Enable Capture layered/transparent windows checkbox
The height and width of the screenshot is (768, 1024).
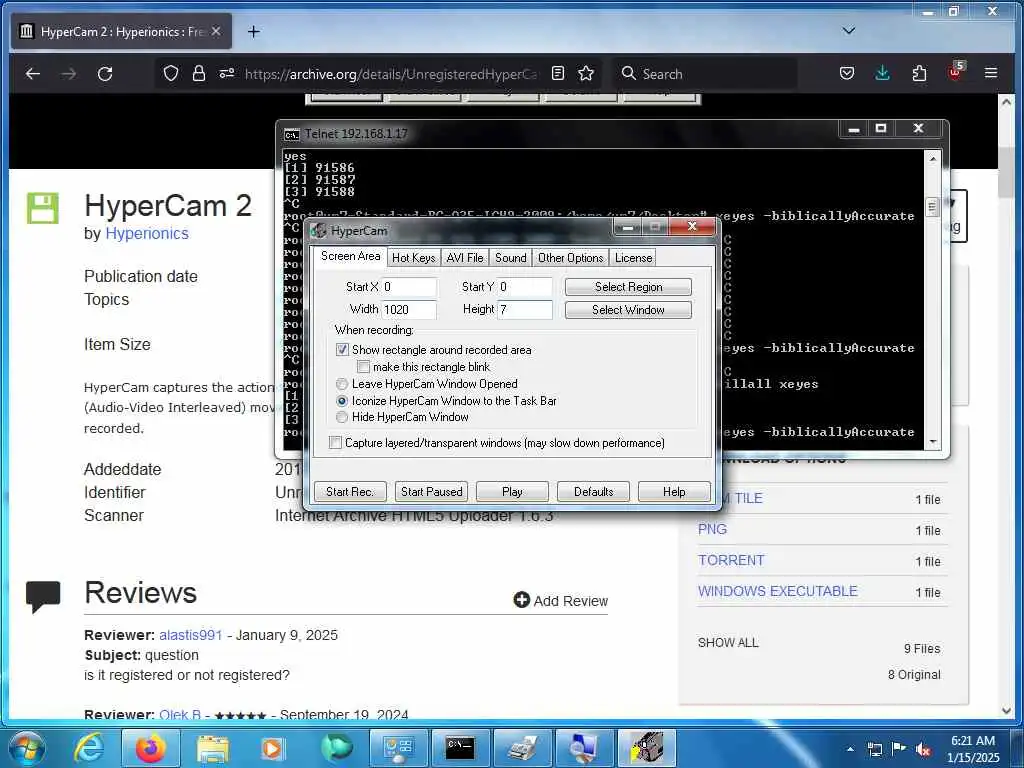(x=336, y=443)
